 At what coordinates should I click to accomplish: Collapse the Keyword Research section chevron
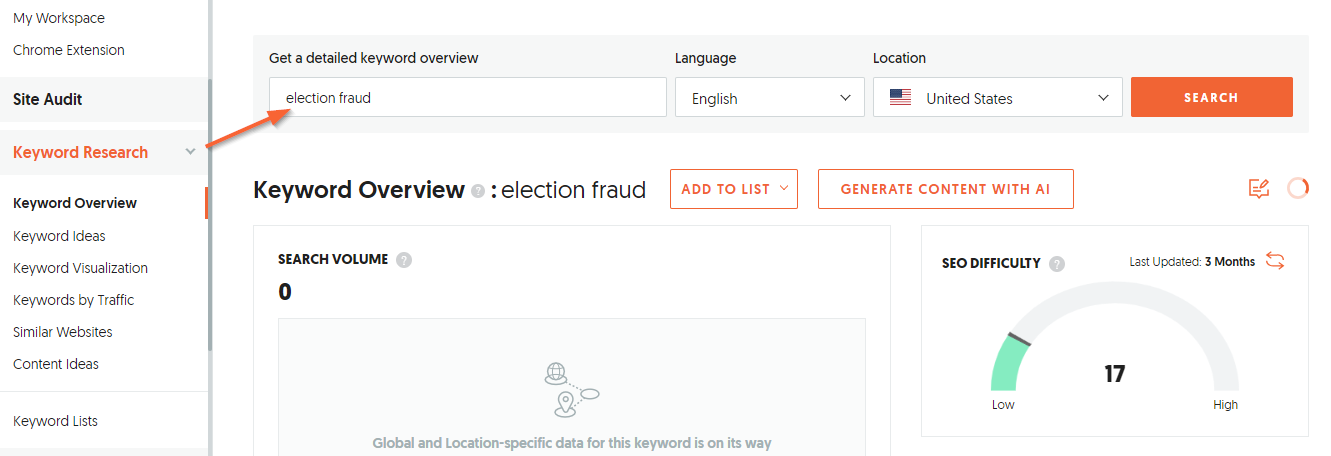(191, 152)
